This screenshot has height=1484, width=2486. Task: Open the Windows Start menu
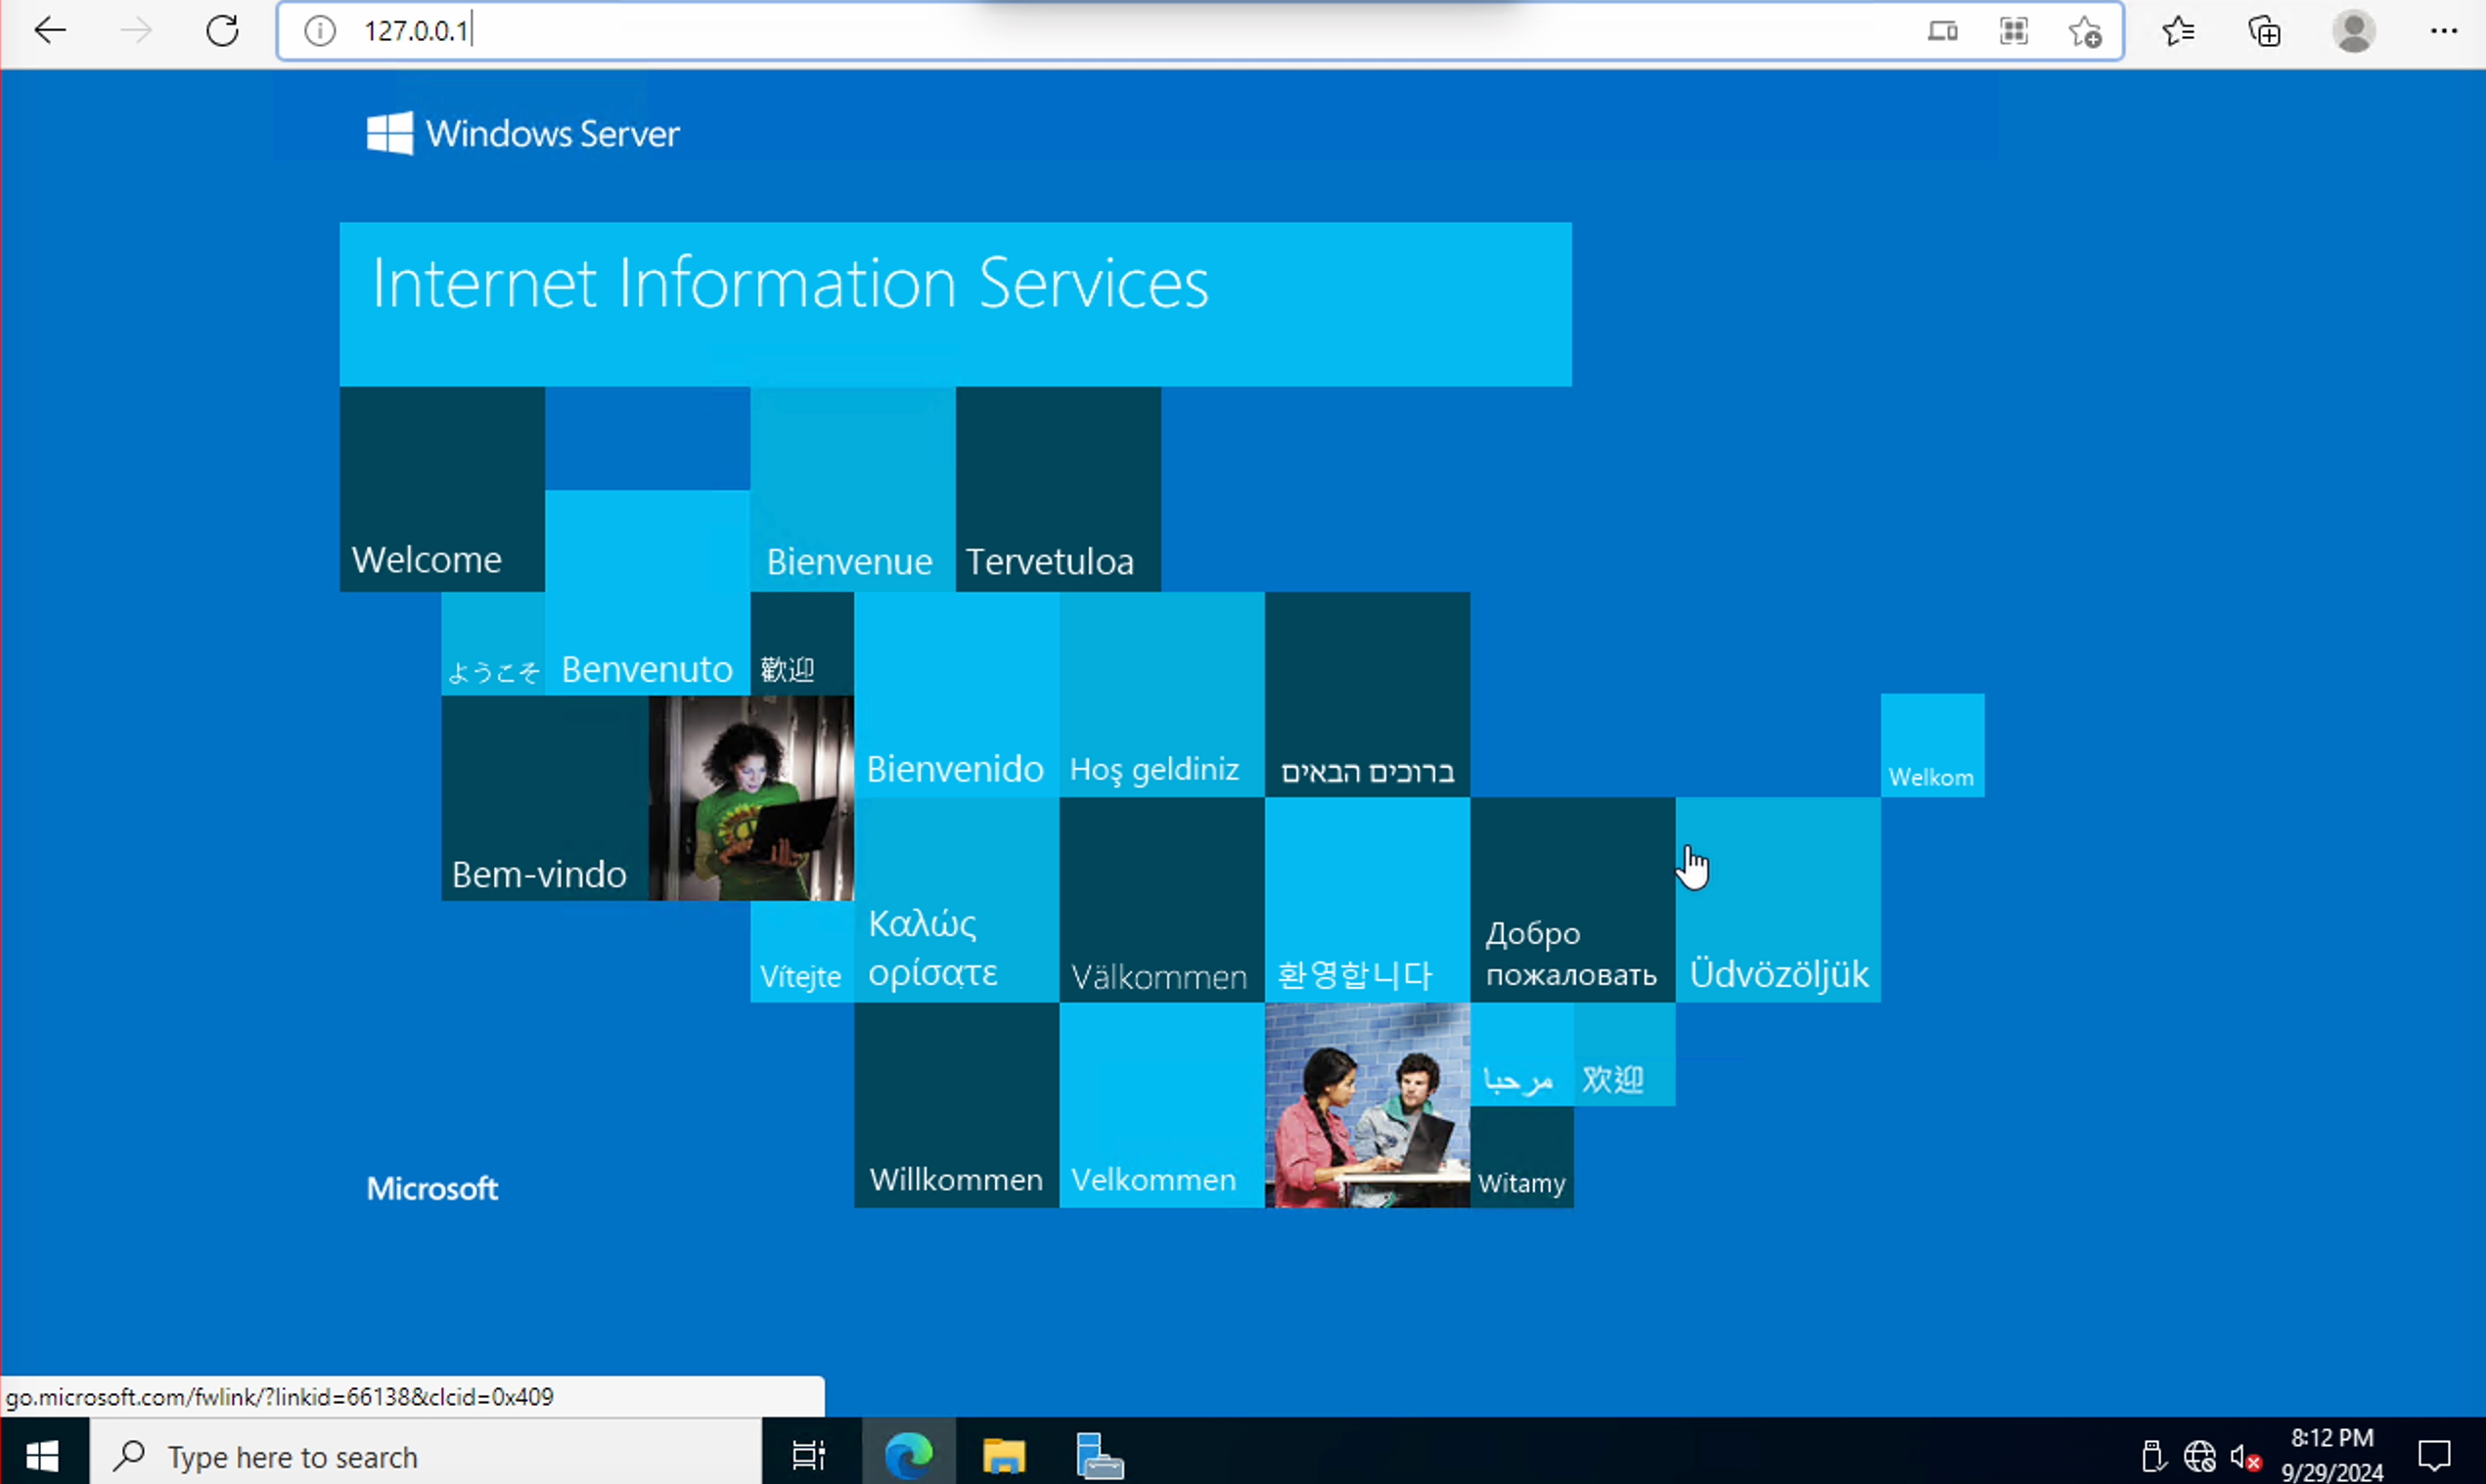coord(42,1455)
